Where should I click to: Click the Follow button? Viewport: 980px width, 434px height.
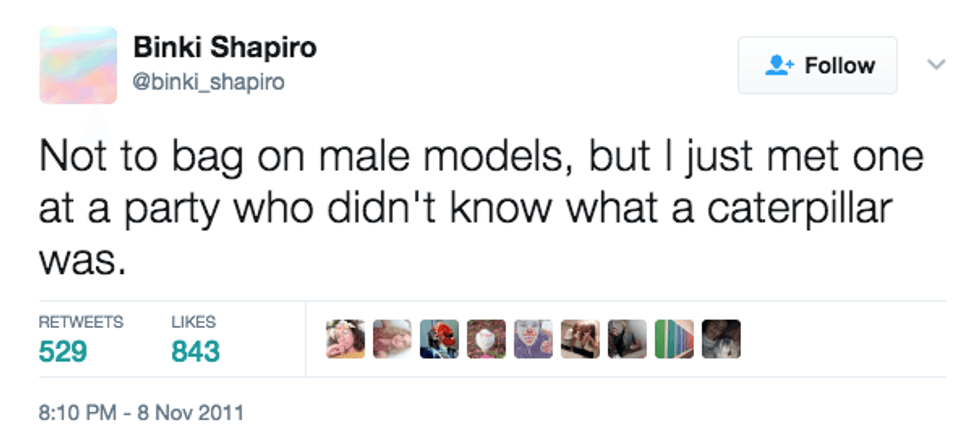pyautogui.click(x=817, y=66)
